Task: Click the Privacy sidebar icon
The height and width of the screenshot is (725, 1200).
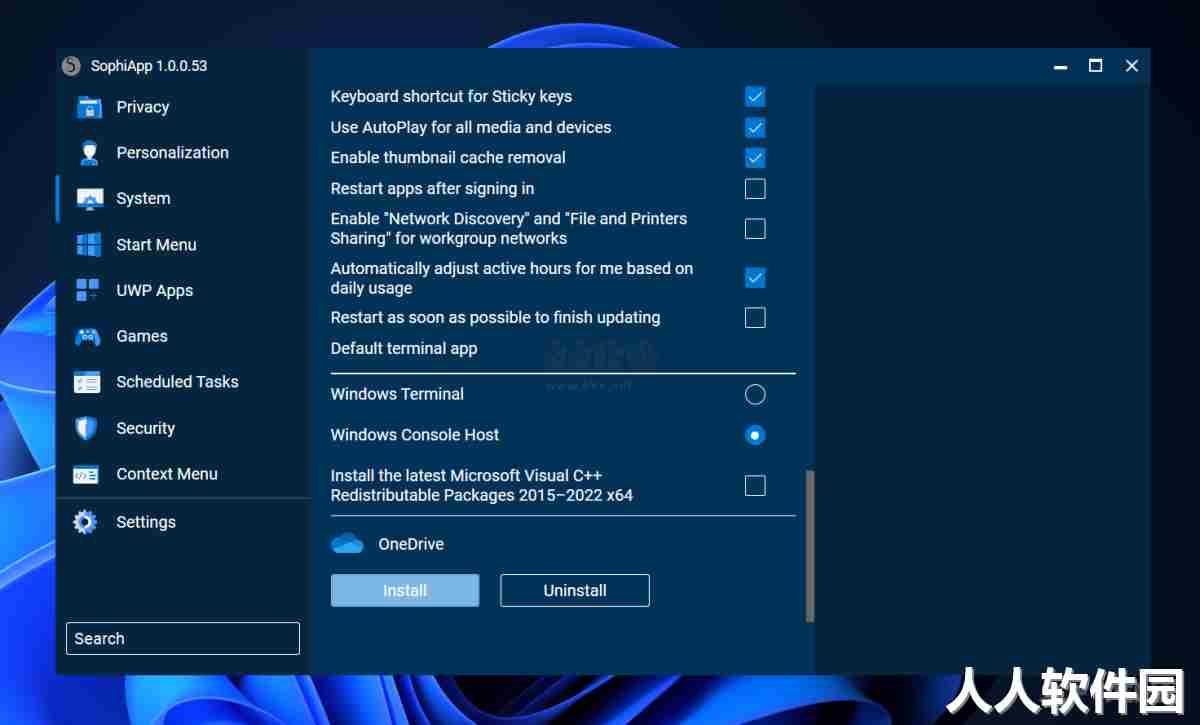Action: (89, 107)
